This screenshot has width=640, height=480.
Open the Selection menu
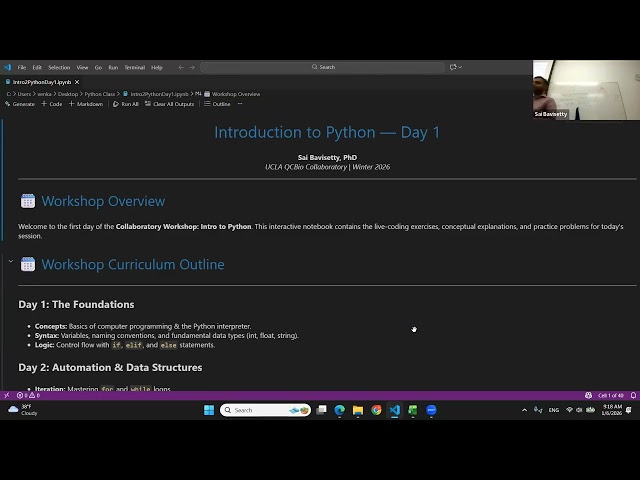click(59, 67)
